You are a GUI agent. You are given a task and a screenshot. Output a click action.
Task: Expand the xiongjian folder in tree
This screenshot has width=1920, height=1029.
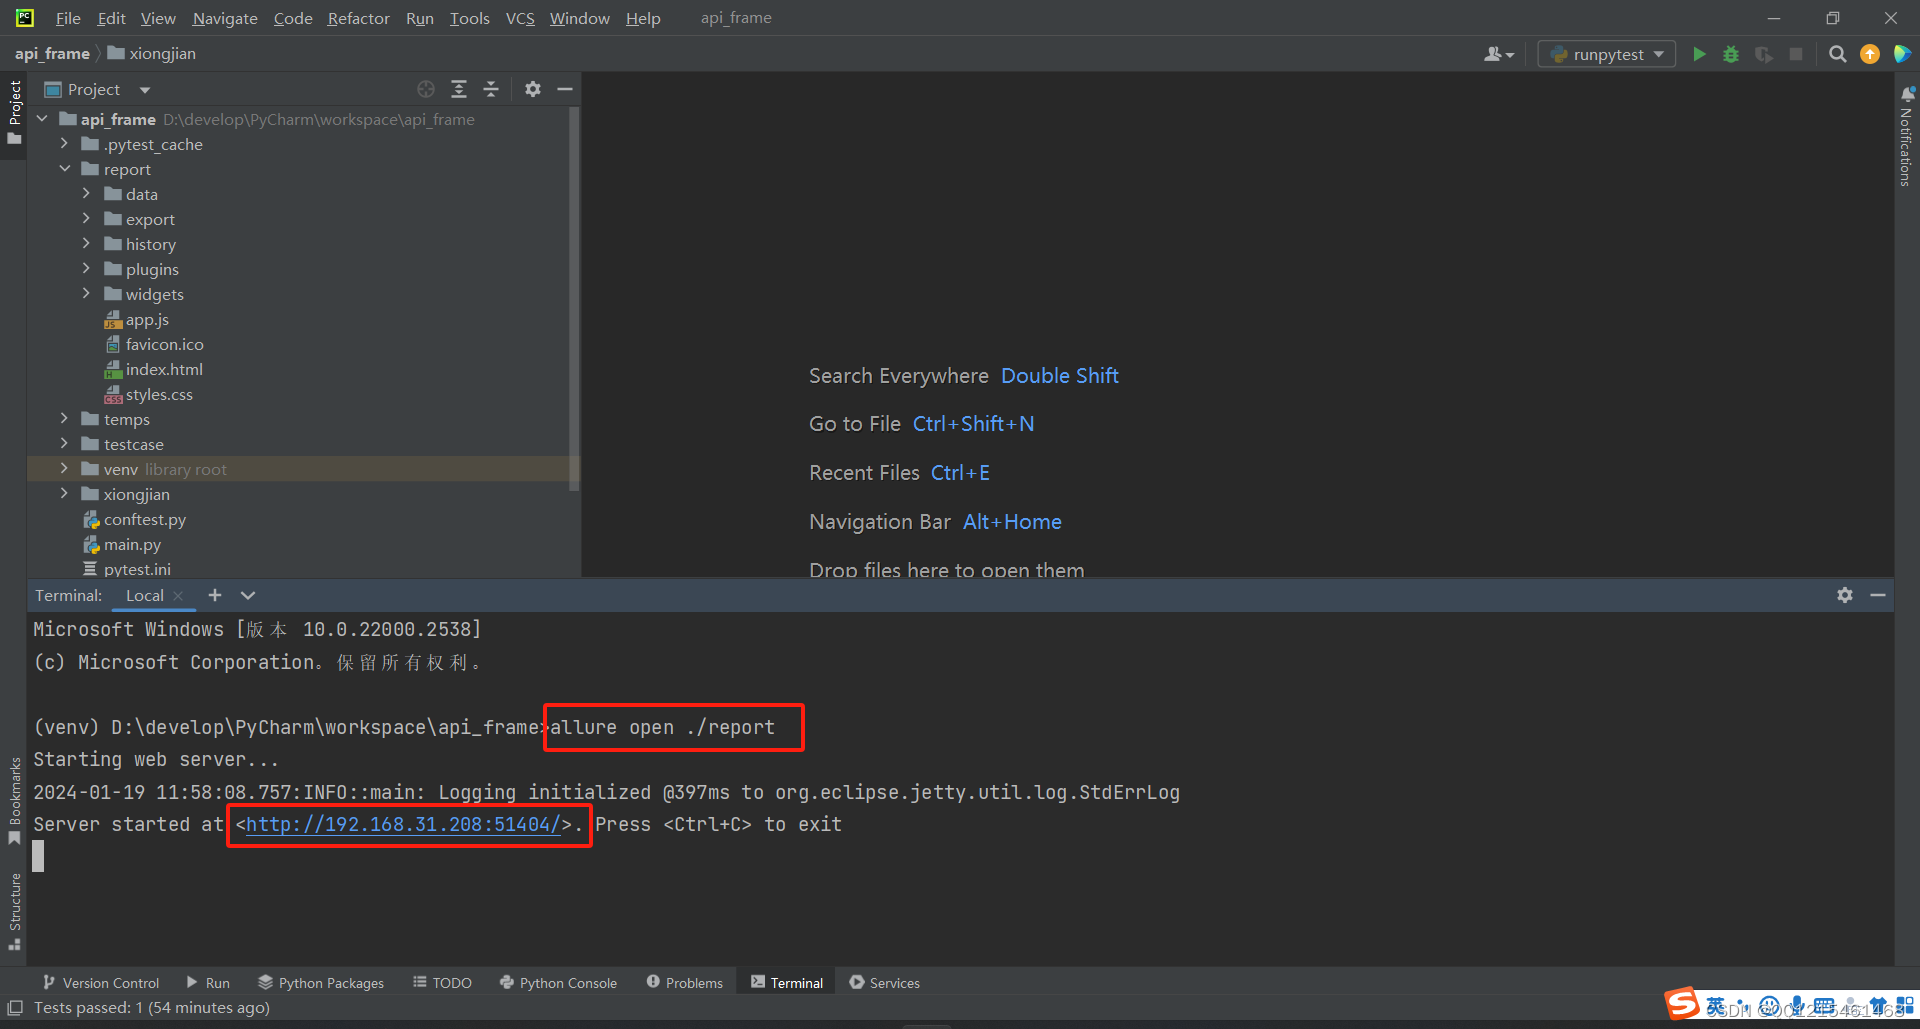[64, 494]
